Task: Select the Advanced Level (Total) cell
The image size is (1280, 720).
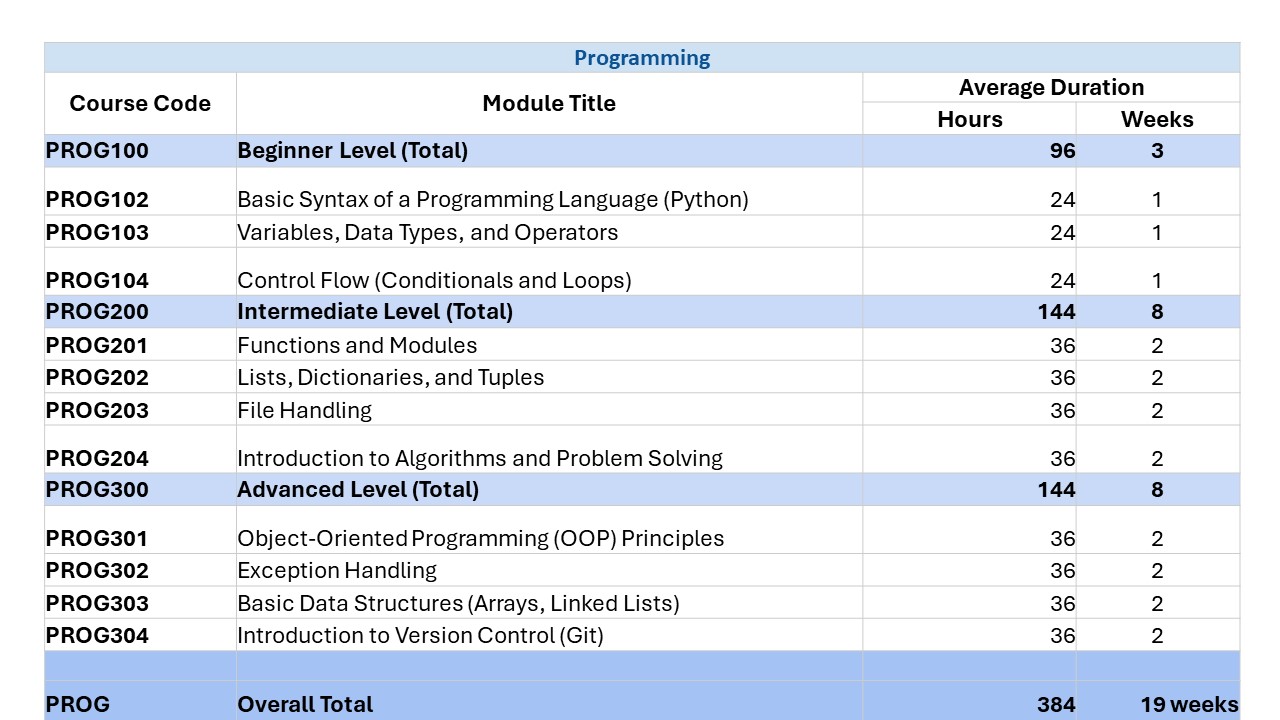Action: click(x=358, y=490)
